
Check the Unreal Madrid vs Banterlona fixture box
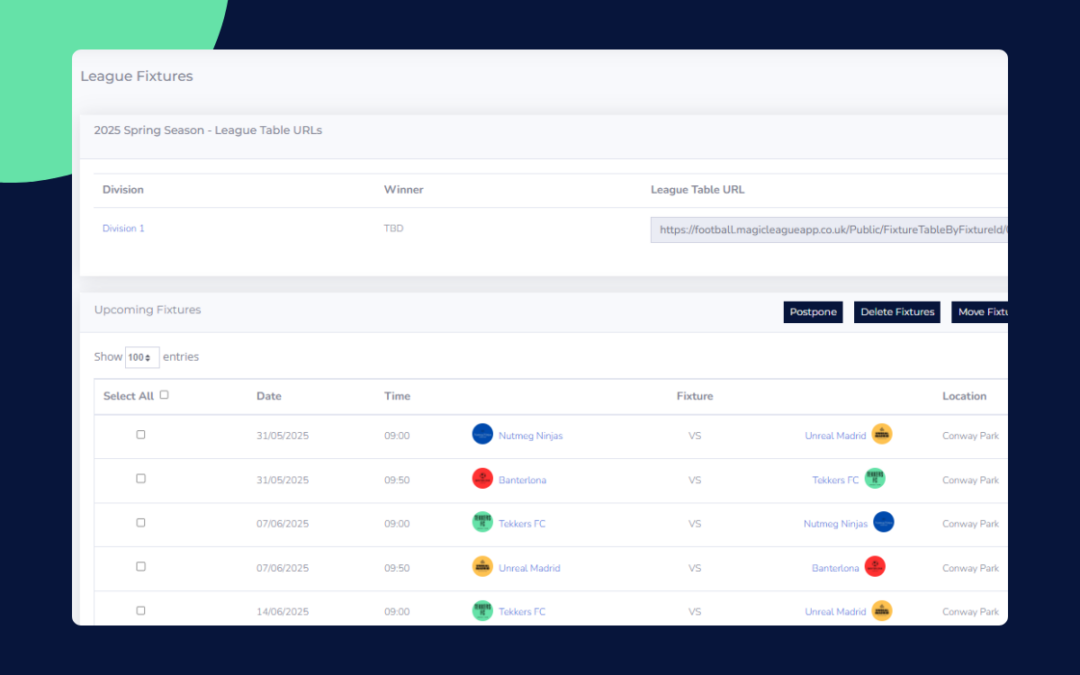click(x=141, y=567)
